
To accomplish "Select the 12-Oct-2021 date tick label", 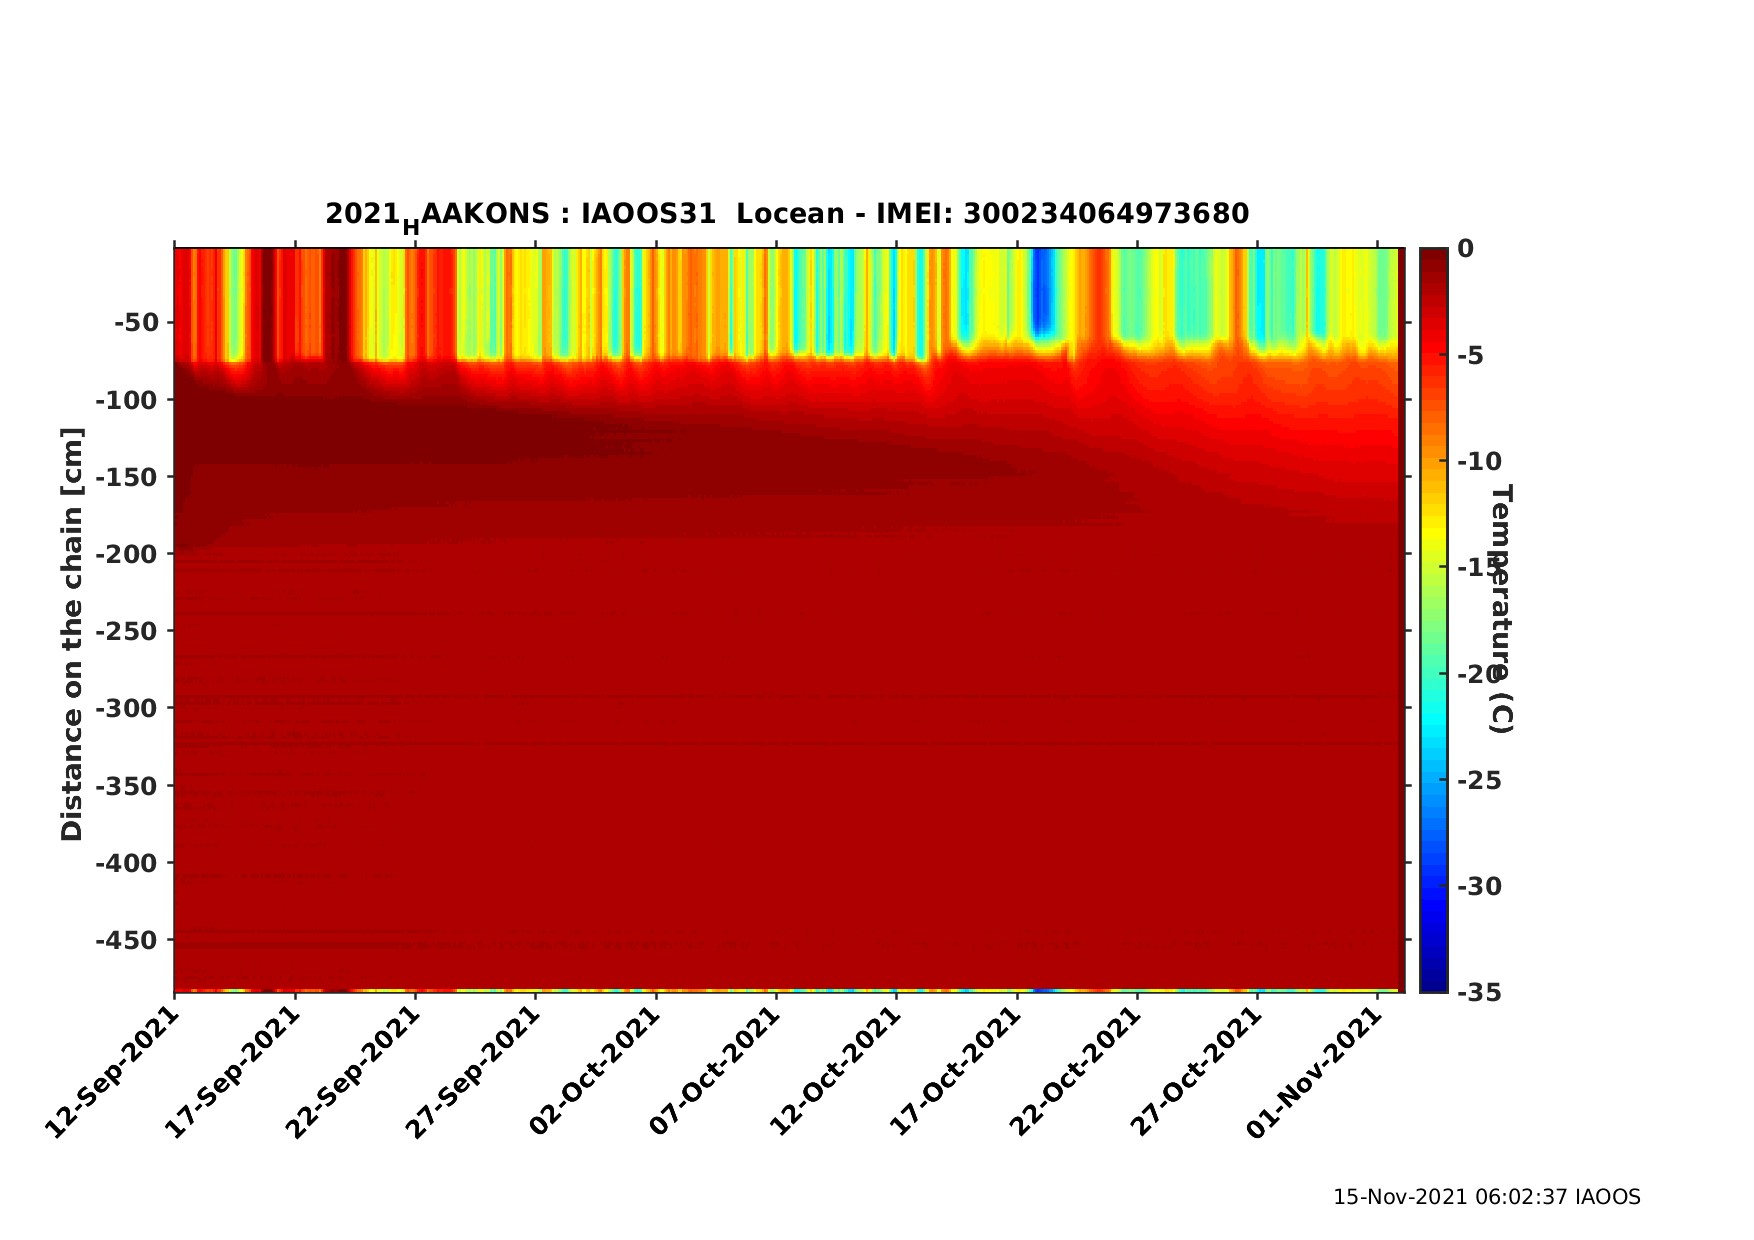I will pos(834,1072).
